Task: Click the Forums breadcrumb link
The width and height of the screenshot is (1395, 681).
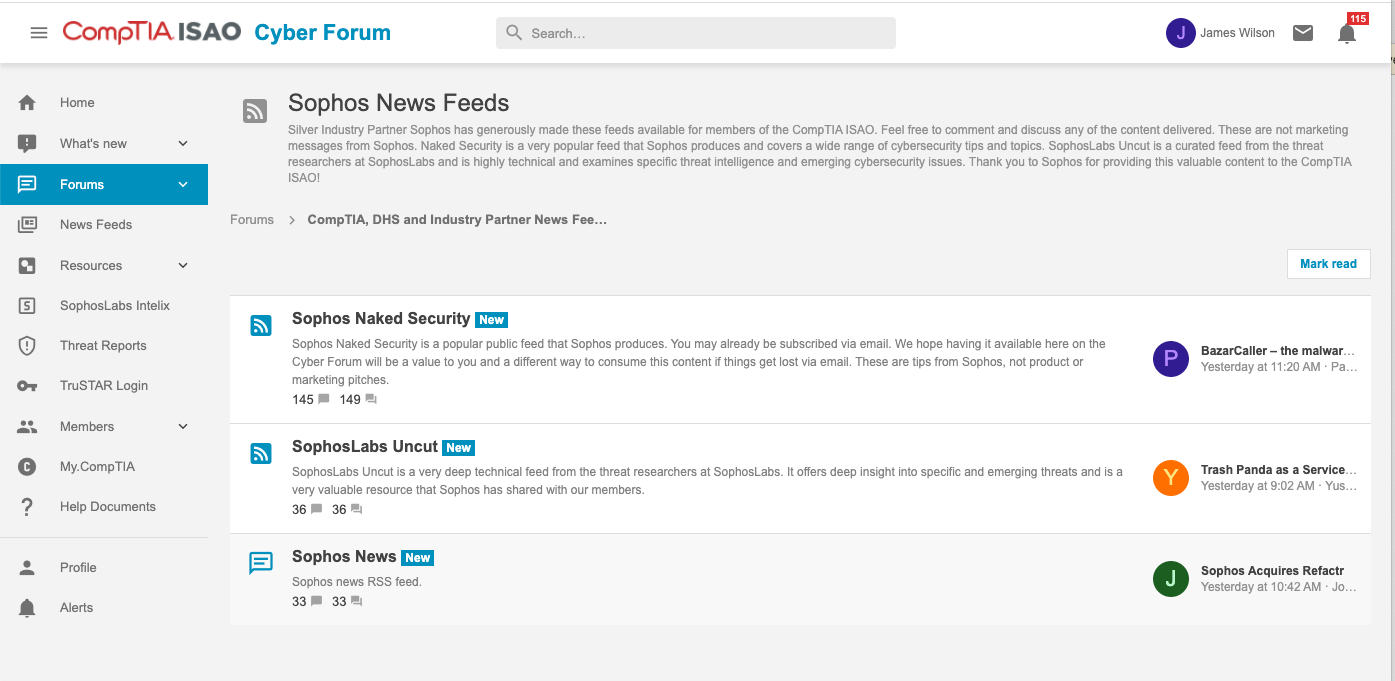Action: tap(252, 220)
